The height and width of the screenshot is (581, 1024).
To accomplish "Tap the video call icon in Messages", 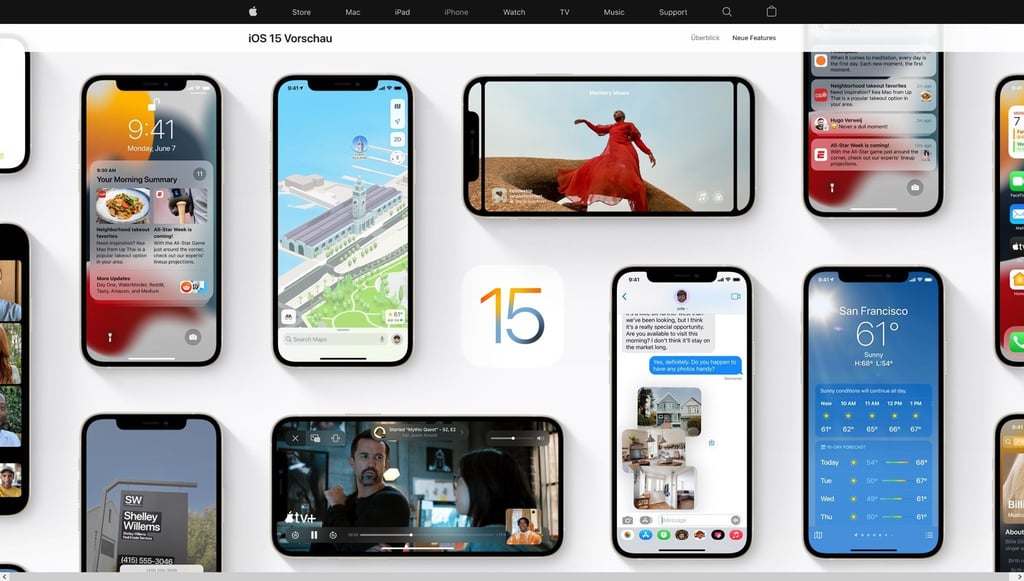I will [736, 296].
